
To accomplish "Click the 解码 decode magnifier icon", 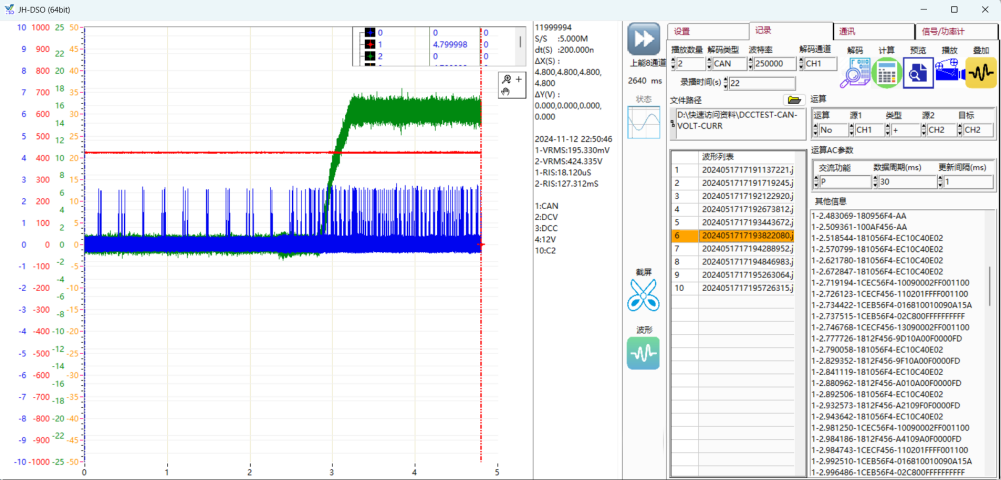I will pyautogui.click(x=856, y=73).
